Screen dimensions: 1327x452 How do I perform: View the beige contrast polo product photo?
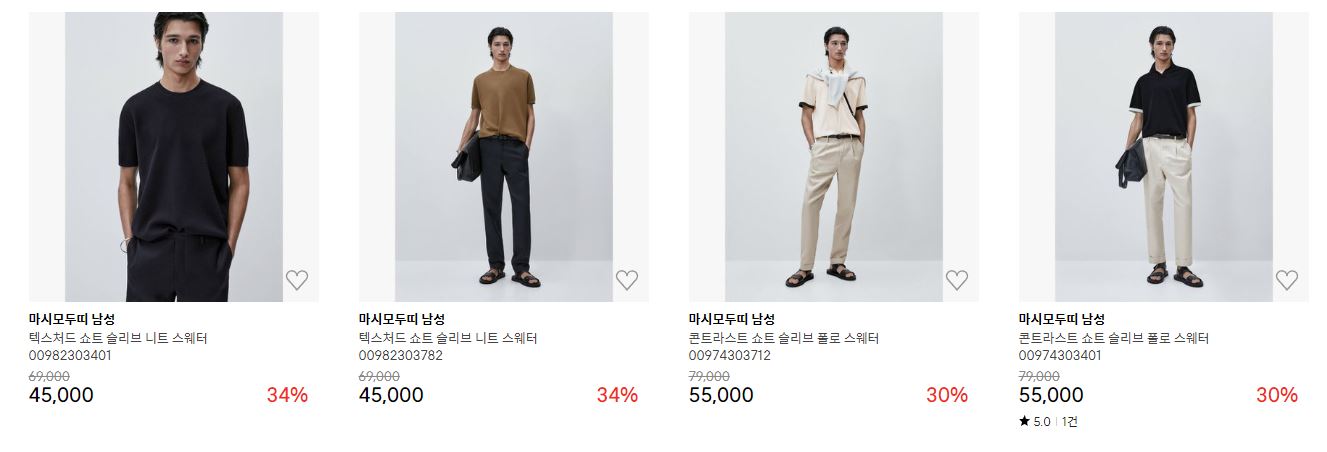834,157
